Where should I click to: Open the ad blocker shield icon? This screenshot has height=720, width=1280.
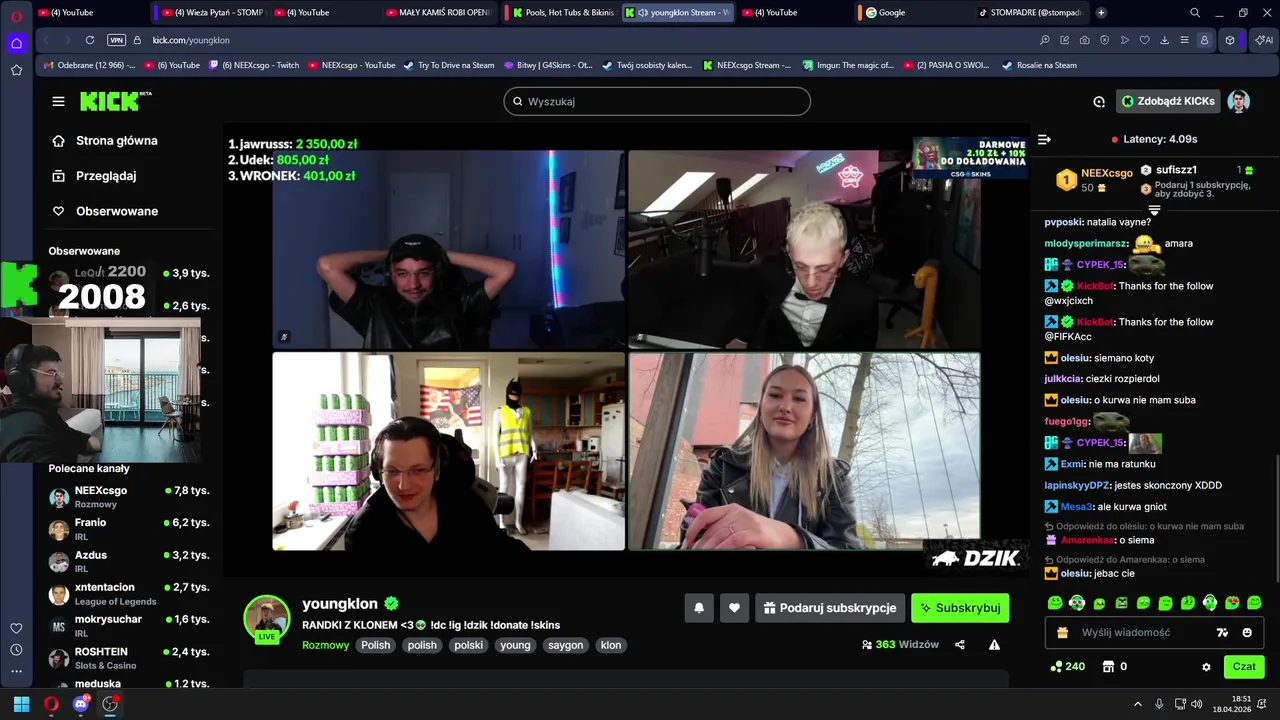1105,40
